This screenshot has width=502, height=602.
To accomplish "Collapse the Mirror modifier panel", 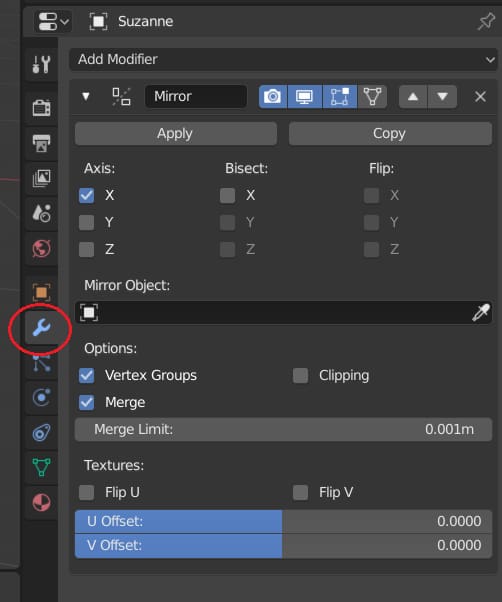I will coord(86,96).
